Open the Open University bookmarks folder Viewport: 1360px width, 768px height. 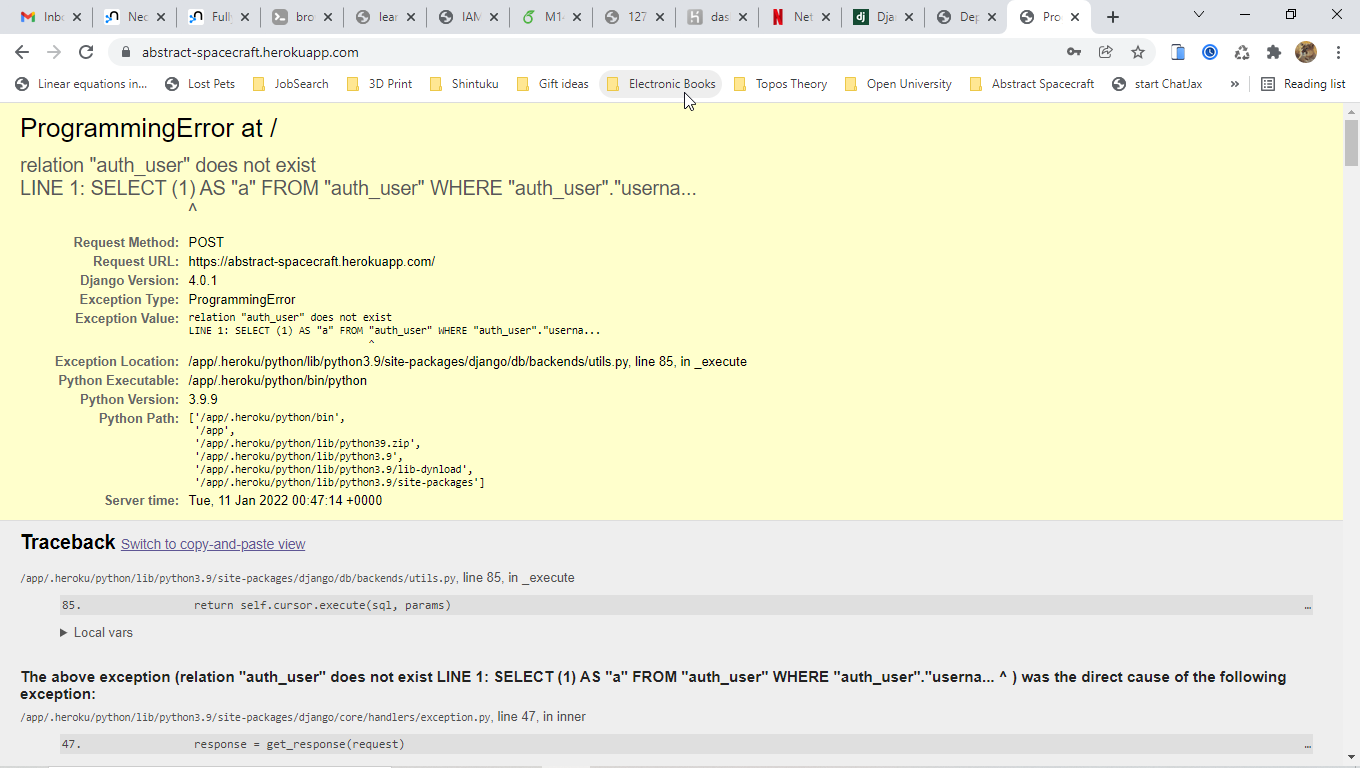898,84
